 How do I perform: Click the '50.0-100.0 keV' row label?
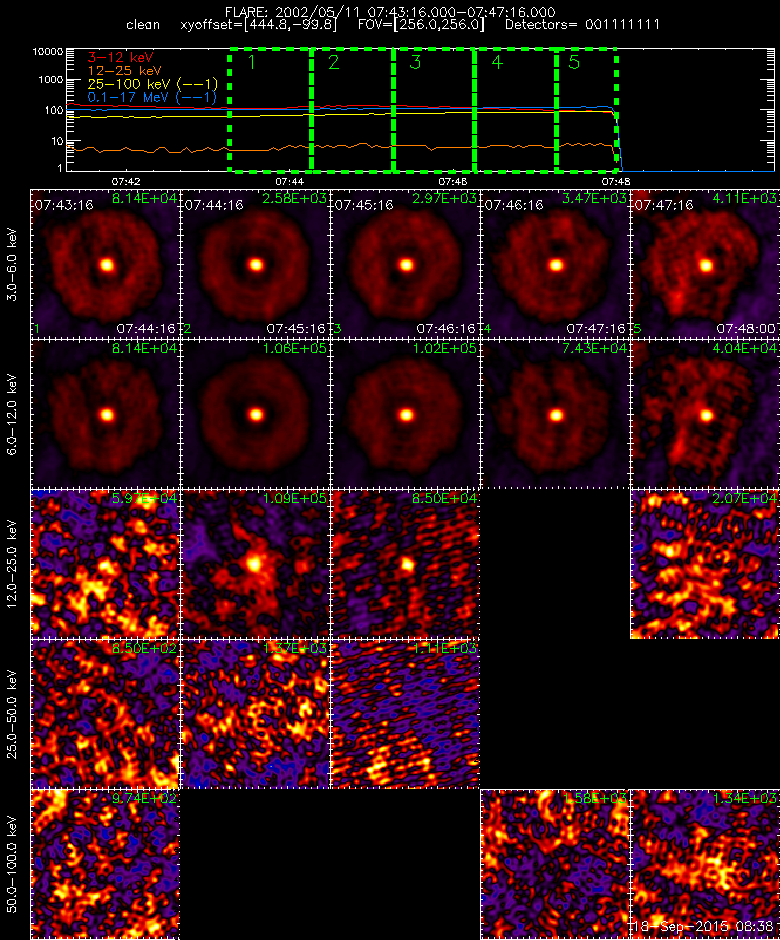point(13,864)
